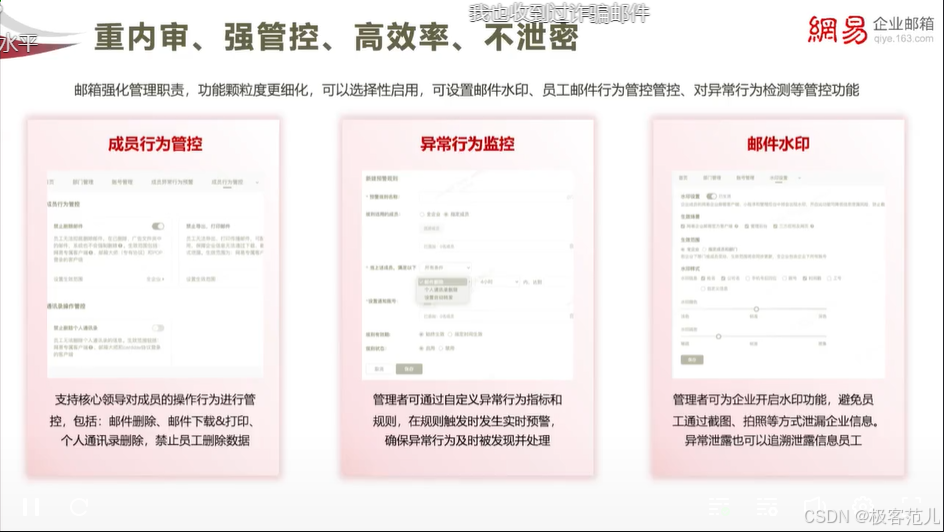The width and height of the screenshot is (944, 532).
Task: Select the 水印设置 tab in third screenshot
Action: [778, 178]
